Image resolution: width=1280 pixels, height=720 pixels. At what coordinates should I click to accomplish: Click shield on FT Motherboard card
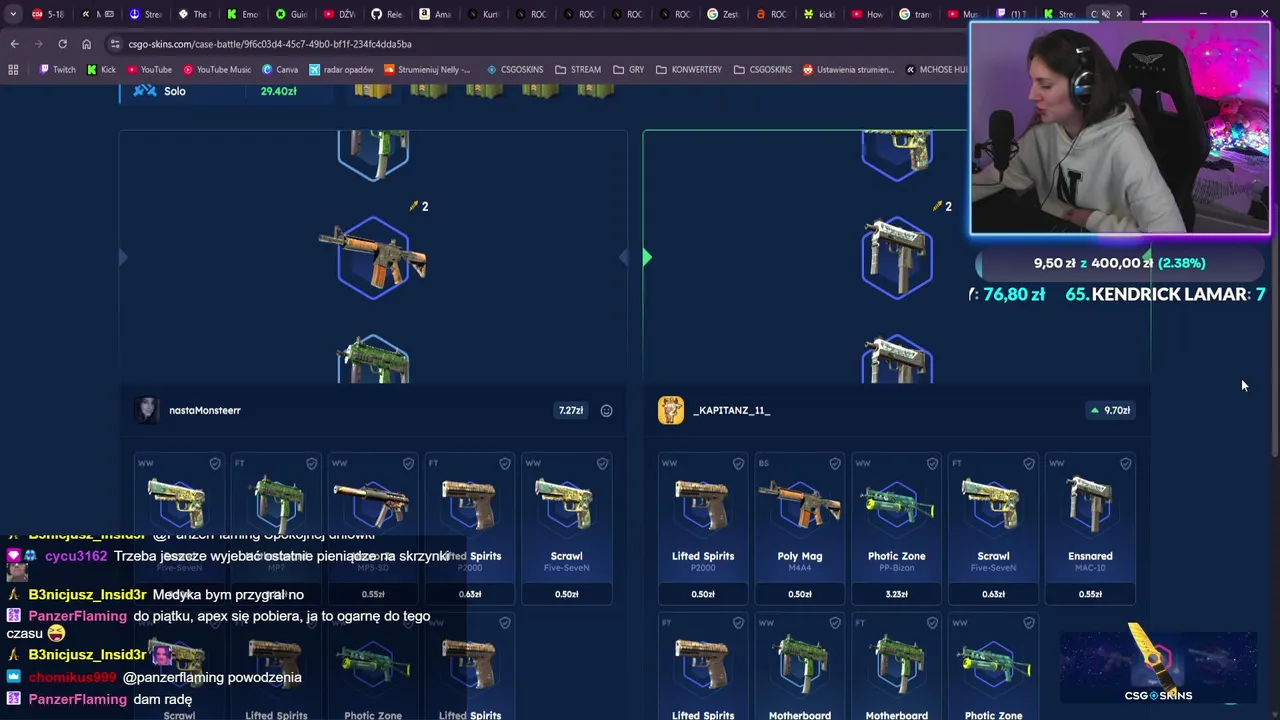(x=932, y=623)
